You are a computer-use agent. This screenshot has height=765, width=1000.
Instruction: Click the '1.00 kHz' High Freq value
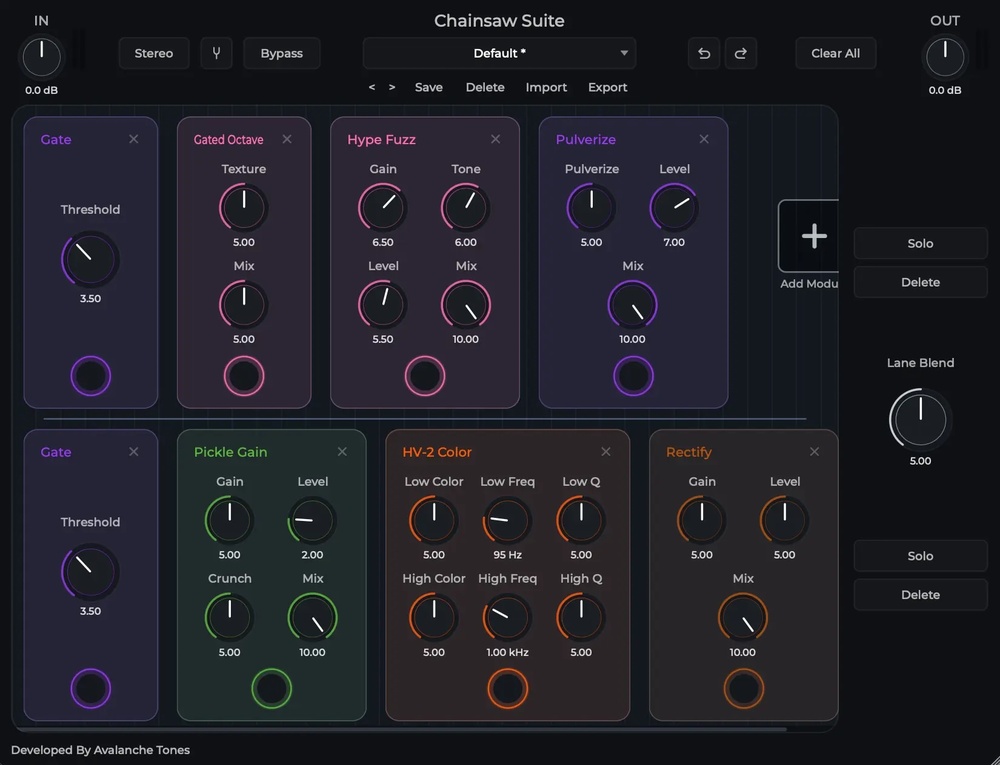coord(508,652)
